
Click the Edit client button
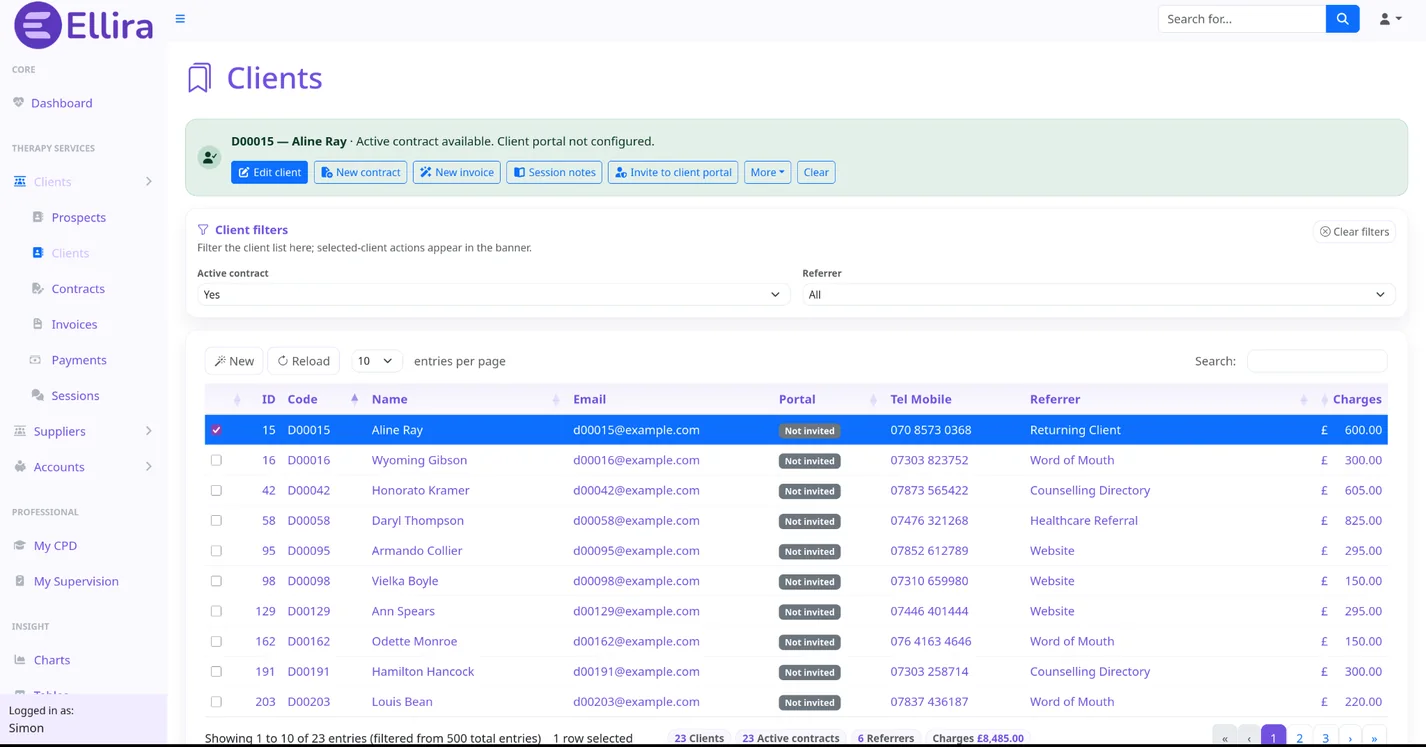[269, 172]
